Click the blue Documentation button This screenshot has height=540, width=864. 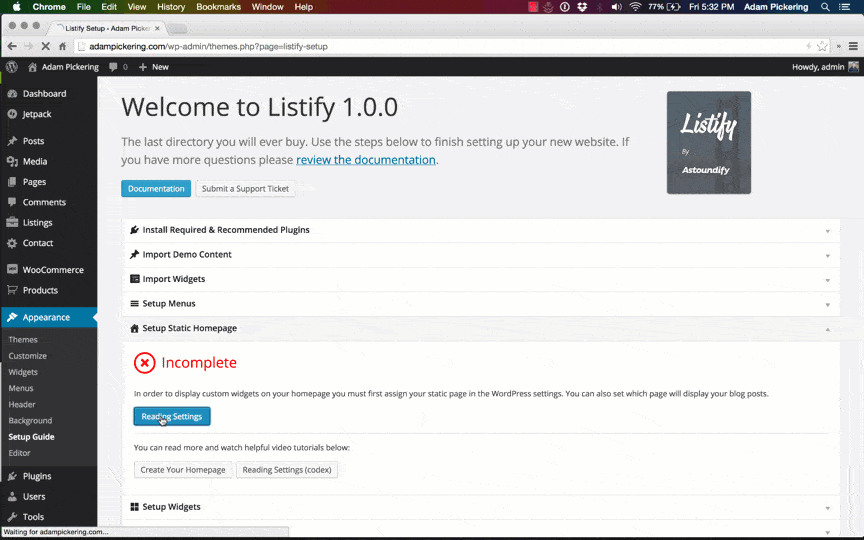coord(156,188)
